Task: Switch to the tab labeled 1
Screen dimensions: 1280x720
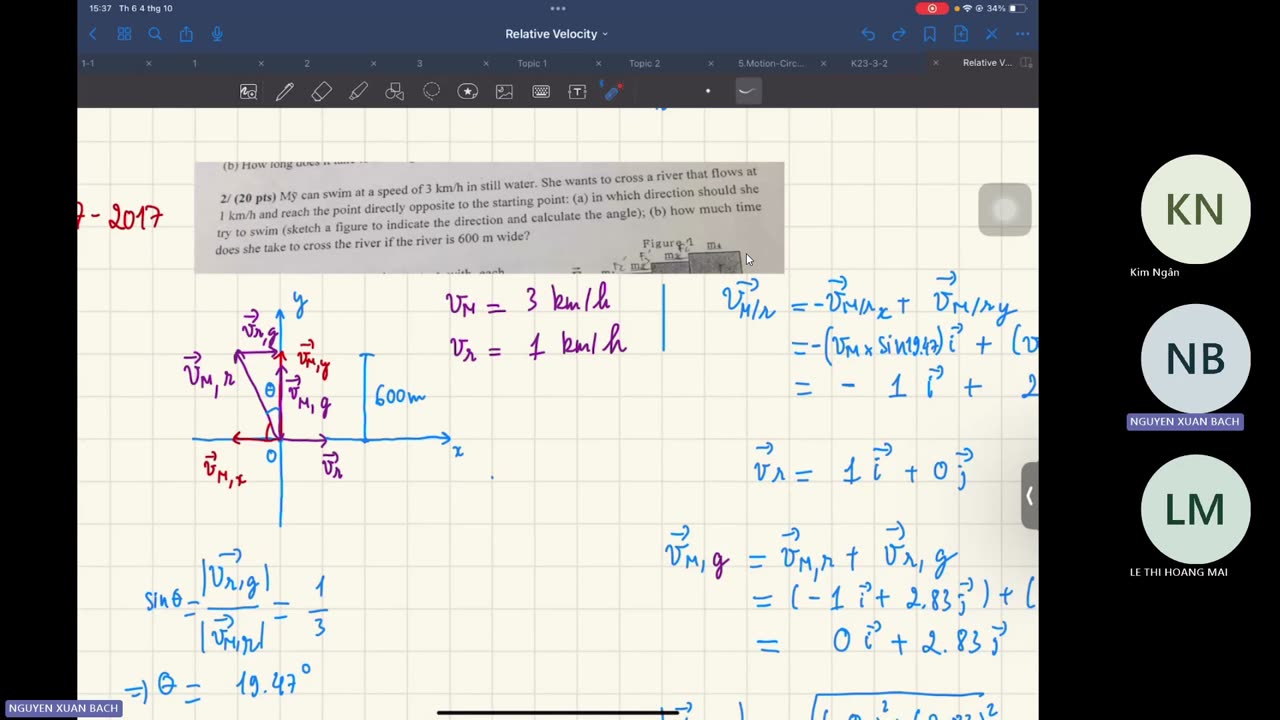Action: 195,63
